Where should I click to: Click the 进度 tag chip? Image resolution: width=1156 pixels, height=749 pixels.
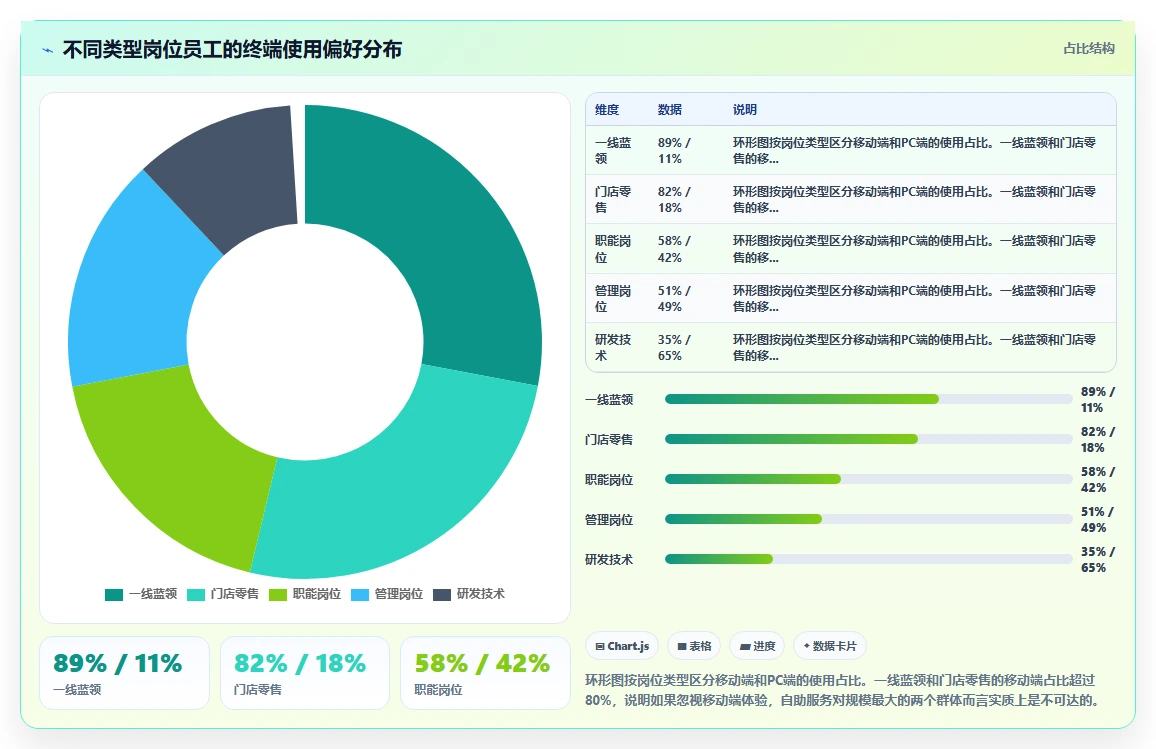757,646
